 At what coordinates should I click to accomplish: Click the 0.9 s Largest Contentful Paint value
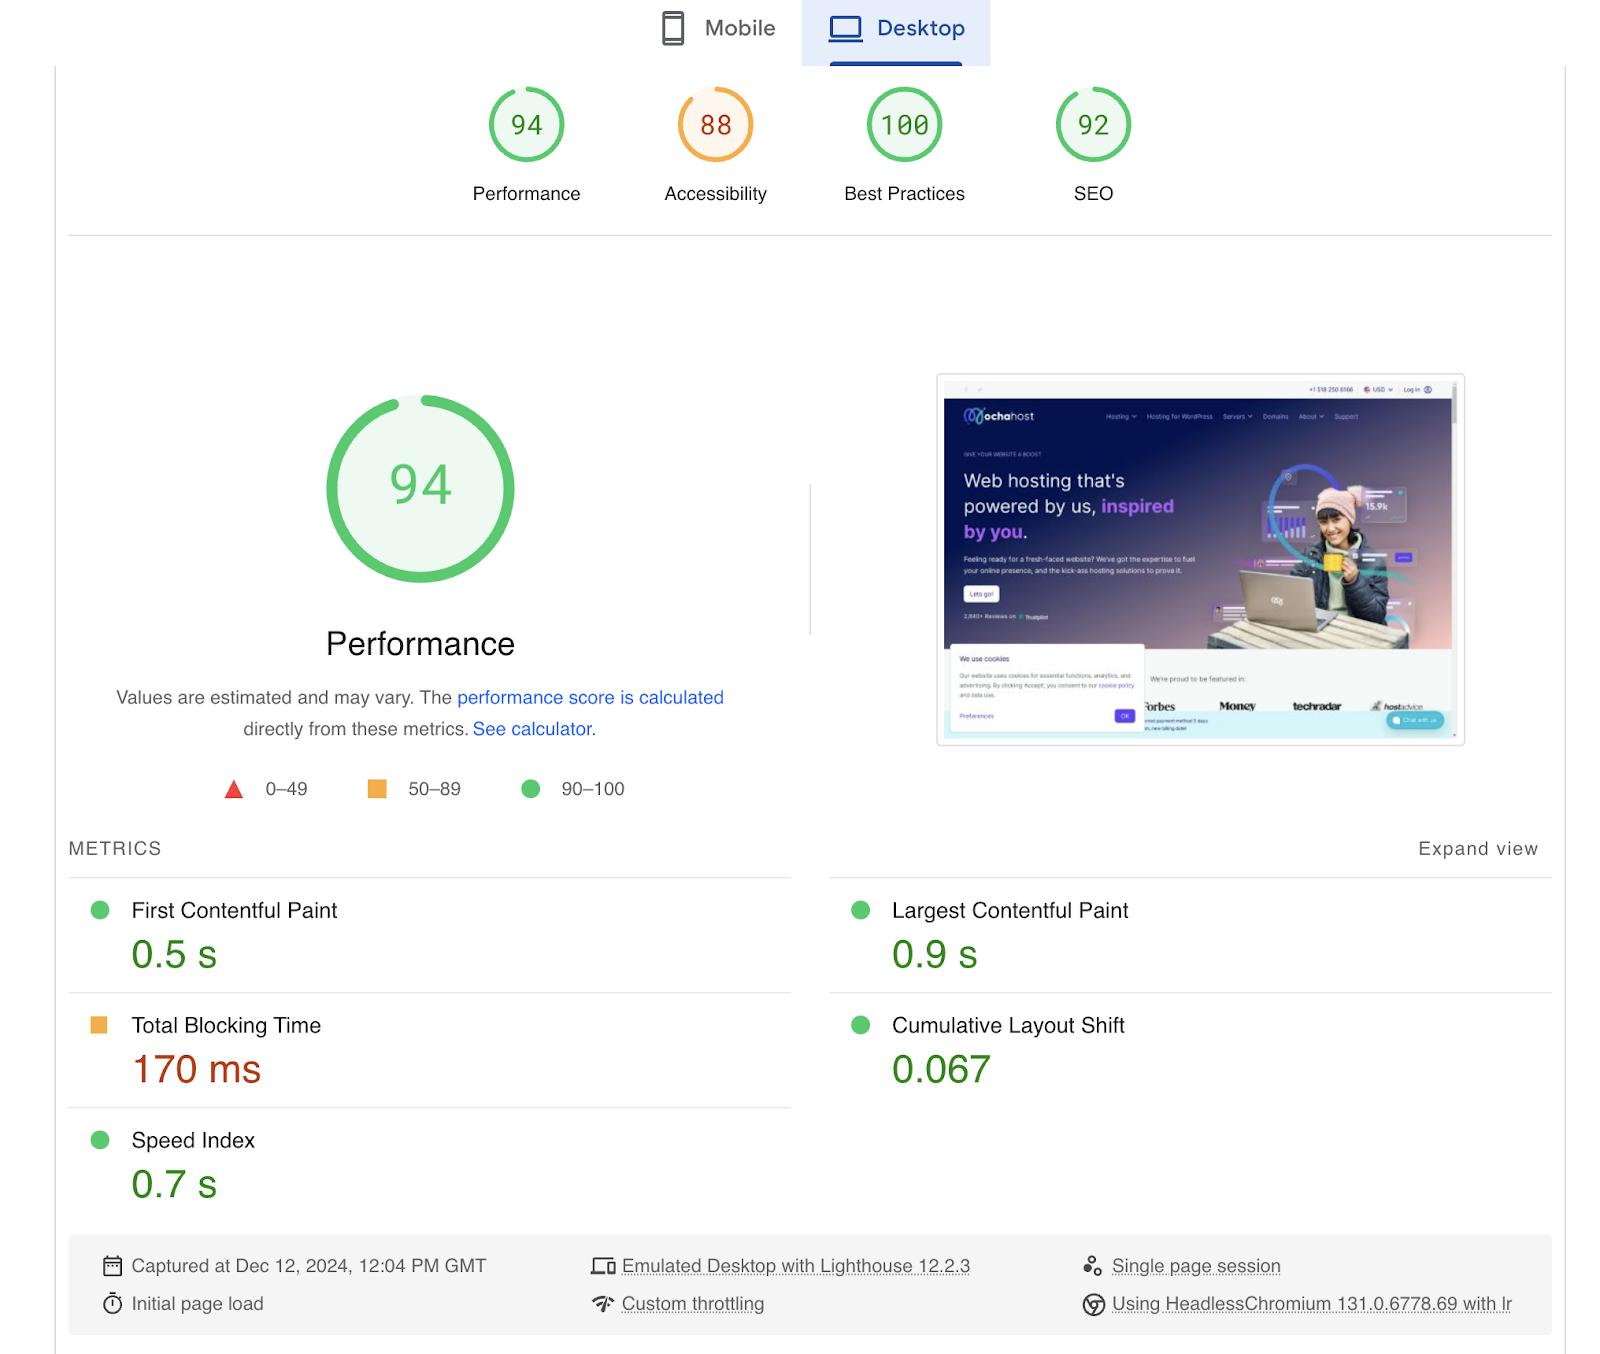coord(934,955)
